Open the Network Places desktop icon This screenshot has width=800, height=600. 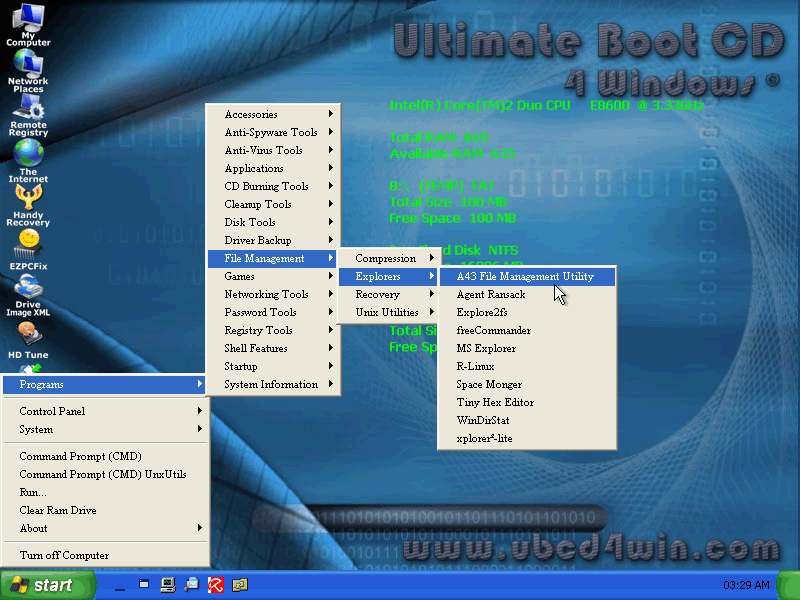click(x=28, y=71)
